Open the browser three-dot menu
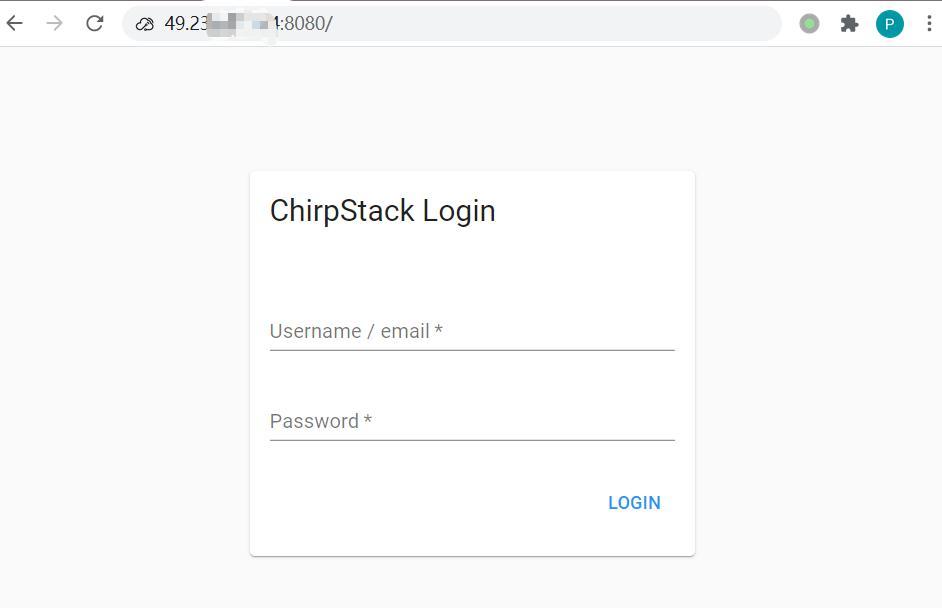Viewport: 942px width, 608px height. coord(931,23)
